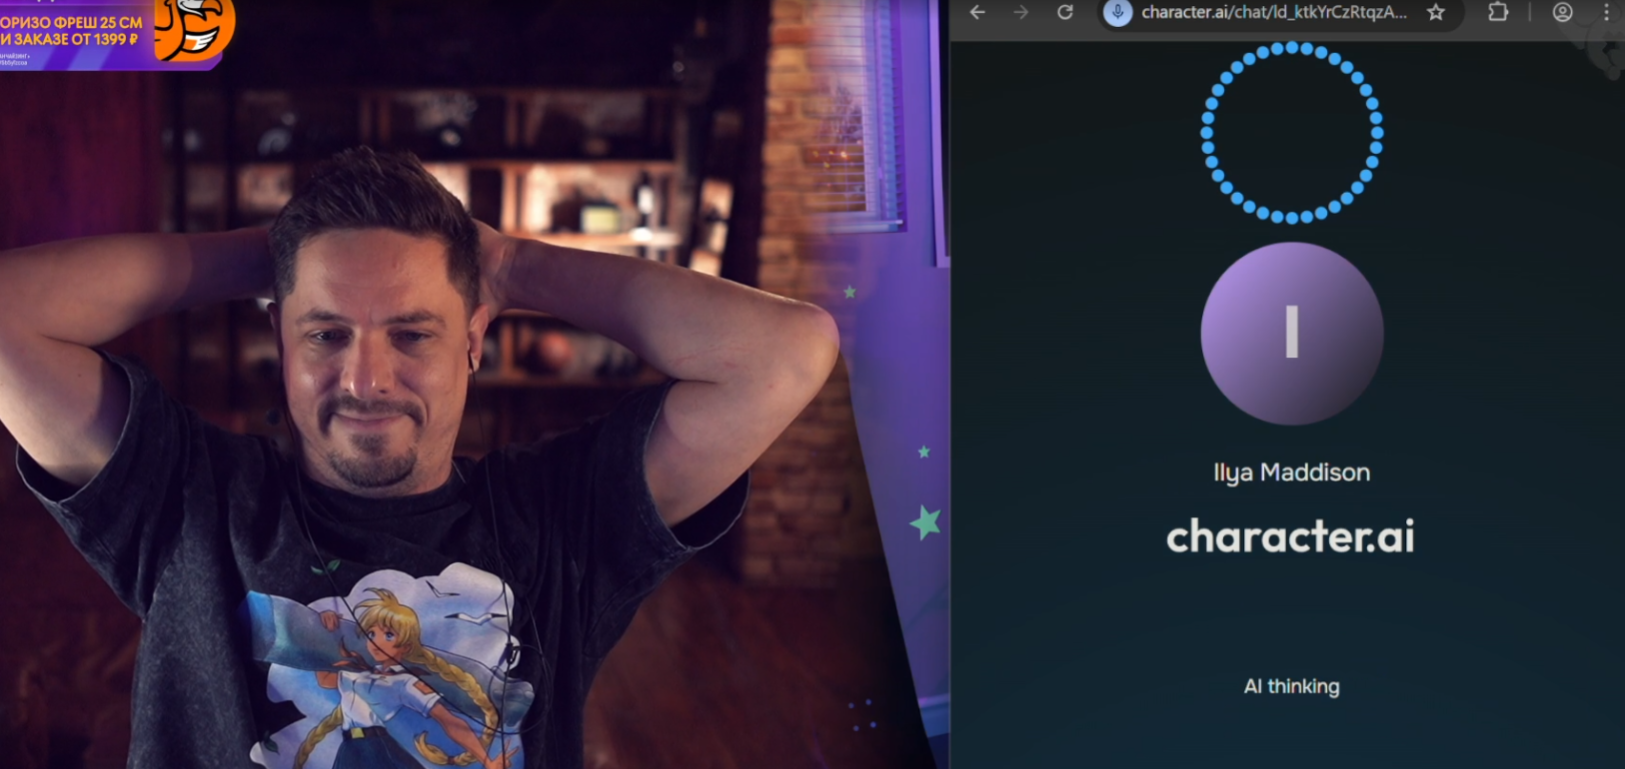Reload the character.ai page
The width and height of the screenshot is (1625, 769).
[1065, 12]
